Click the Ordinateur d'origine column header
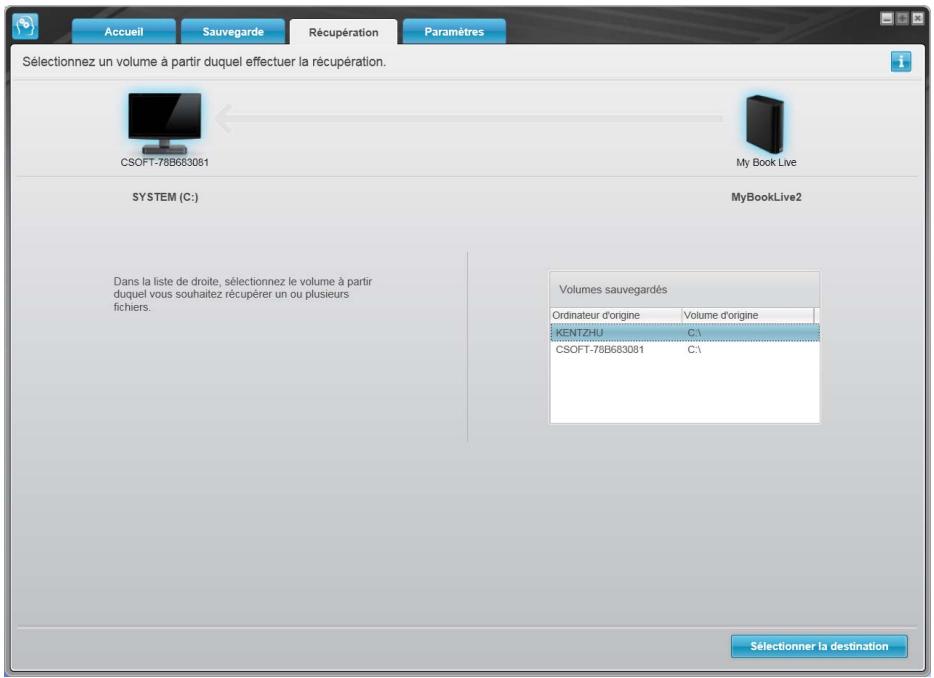The width and height of the screenshot is (934, 678). (x=616, y=315)
